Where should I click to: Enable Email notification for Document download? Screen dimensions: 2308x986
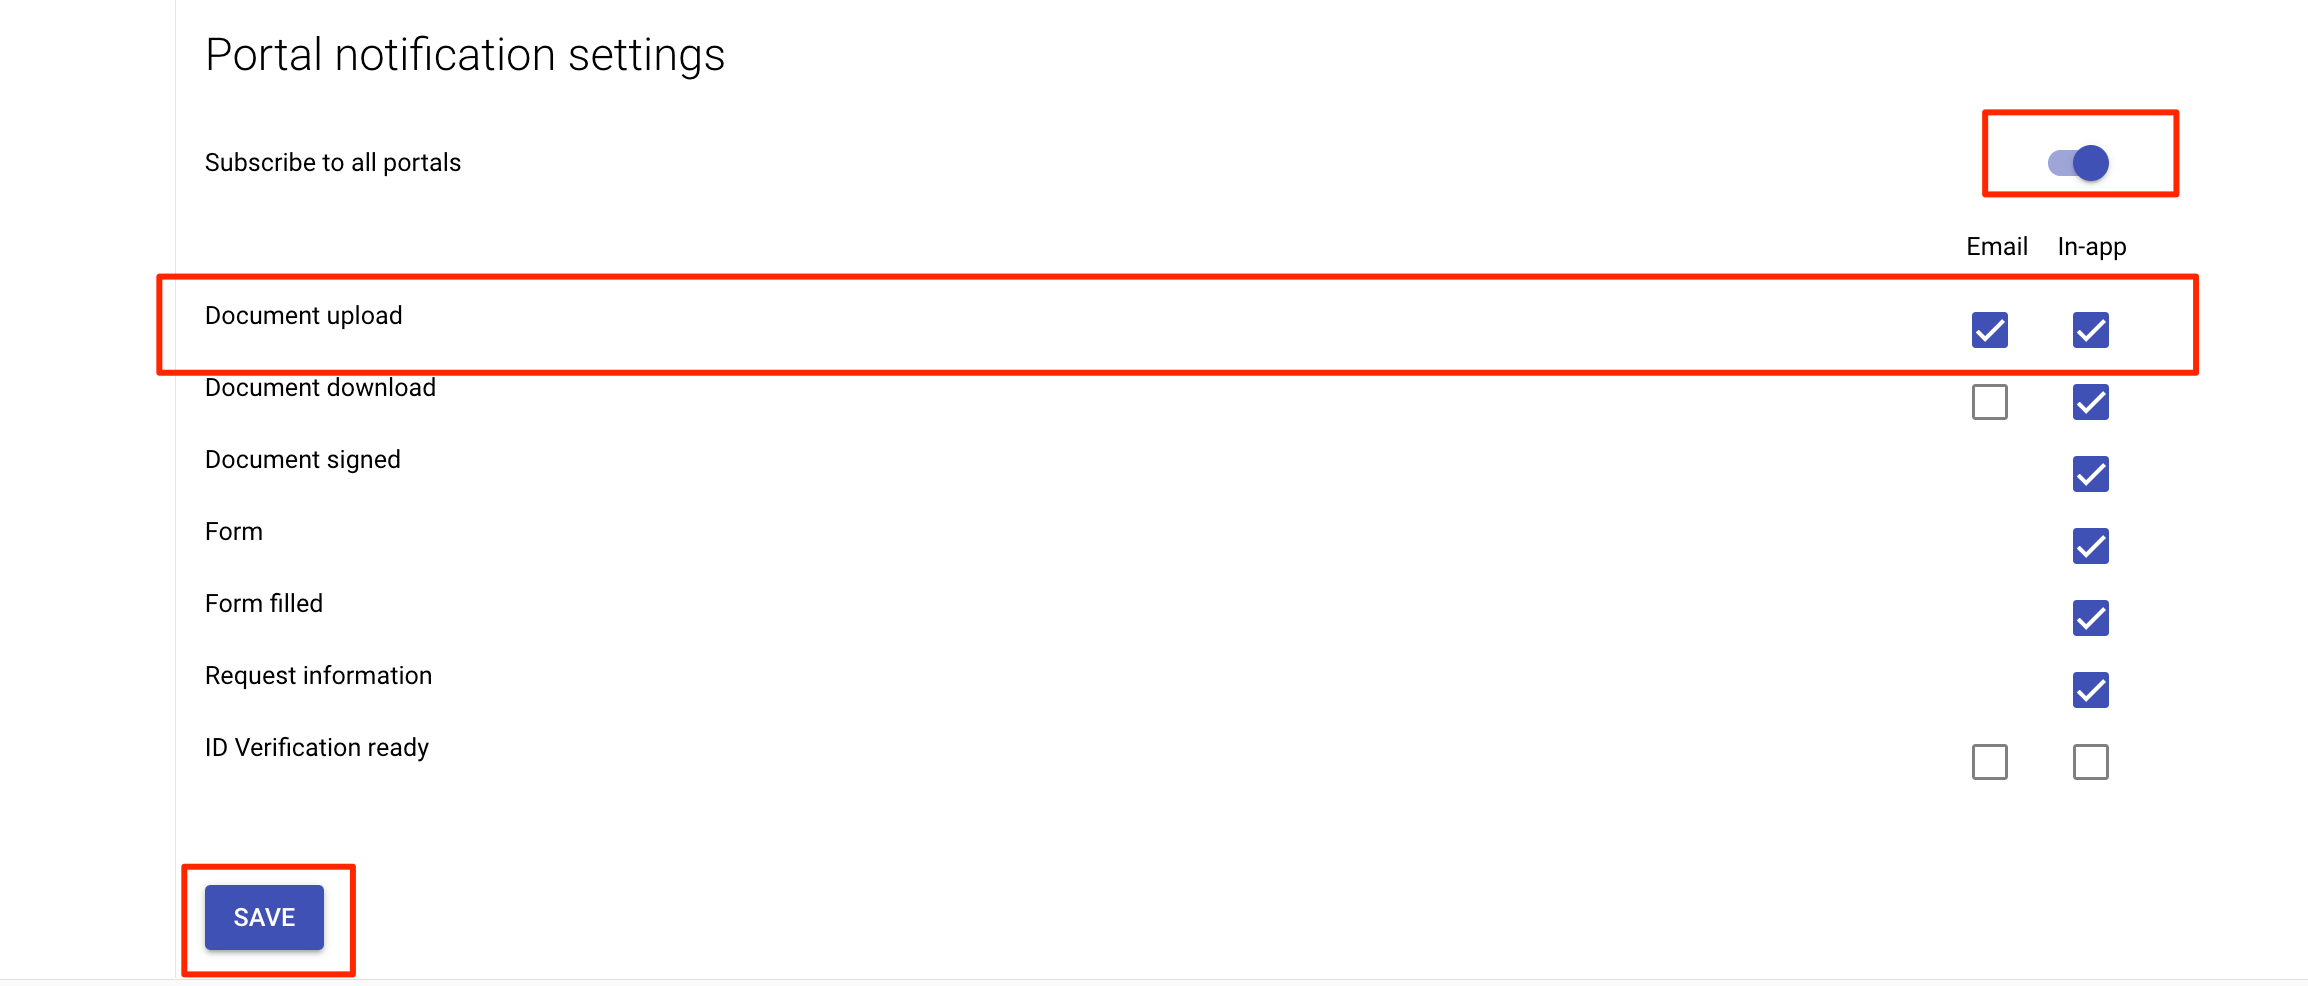pyautogui.click(x=1989, y=402)
